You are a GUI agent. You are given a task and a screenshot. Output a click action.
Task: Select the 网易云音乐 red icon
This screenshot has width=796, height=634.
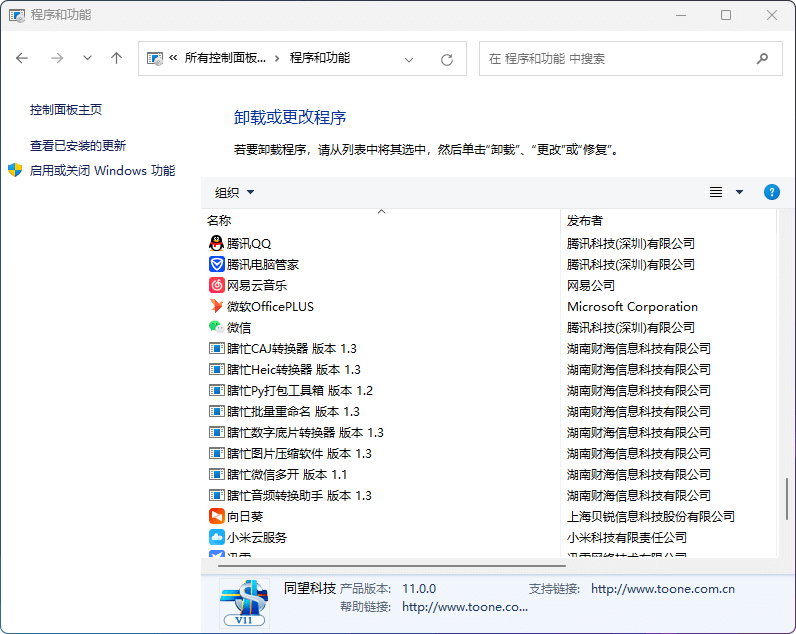coord(216,285)
